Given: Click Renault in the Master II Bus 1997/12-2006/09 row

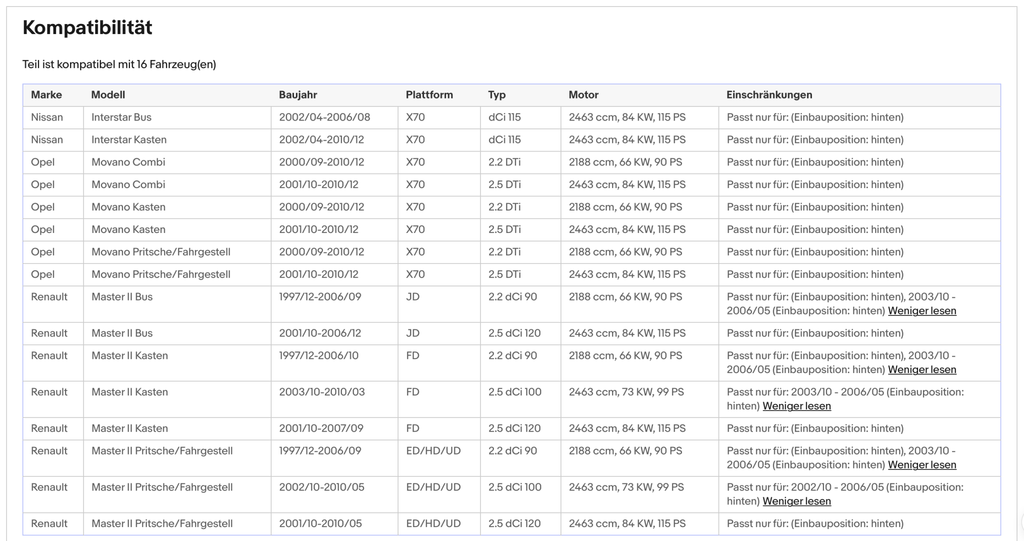Looking at the screenshot, I should [x=49, y=297].
